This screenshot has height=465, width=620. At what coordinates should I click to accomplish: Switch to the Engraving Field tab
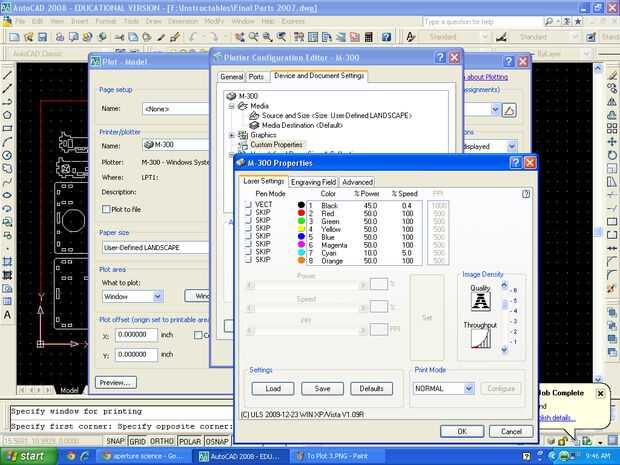point(313,182)
